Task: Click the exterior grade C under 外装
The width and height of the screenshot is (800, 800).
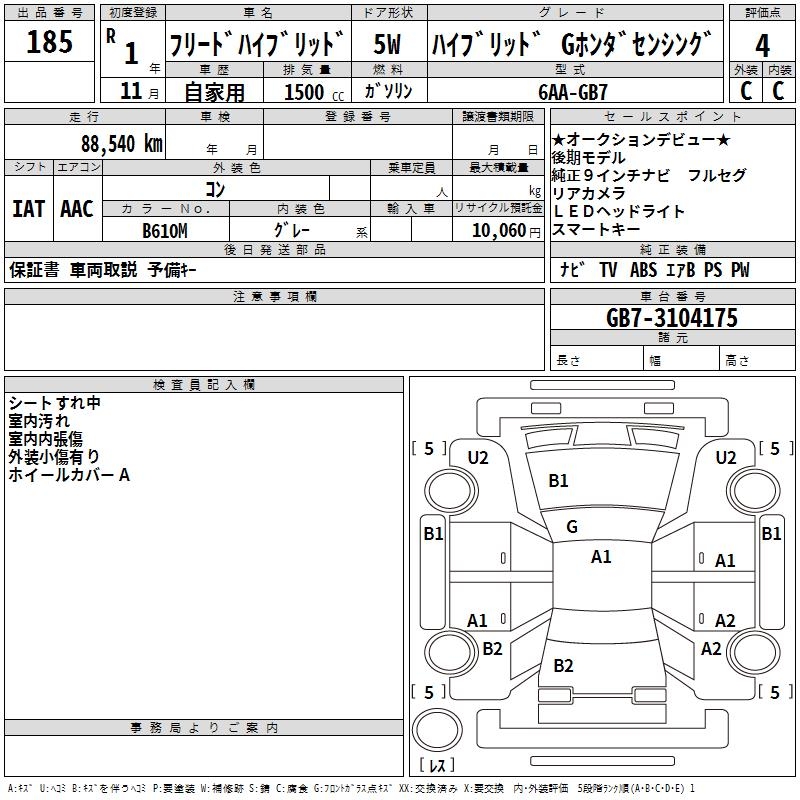Action: point(746,90)
